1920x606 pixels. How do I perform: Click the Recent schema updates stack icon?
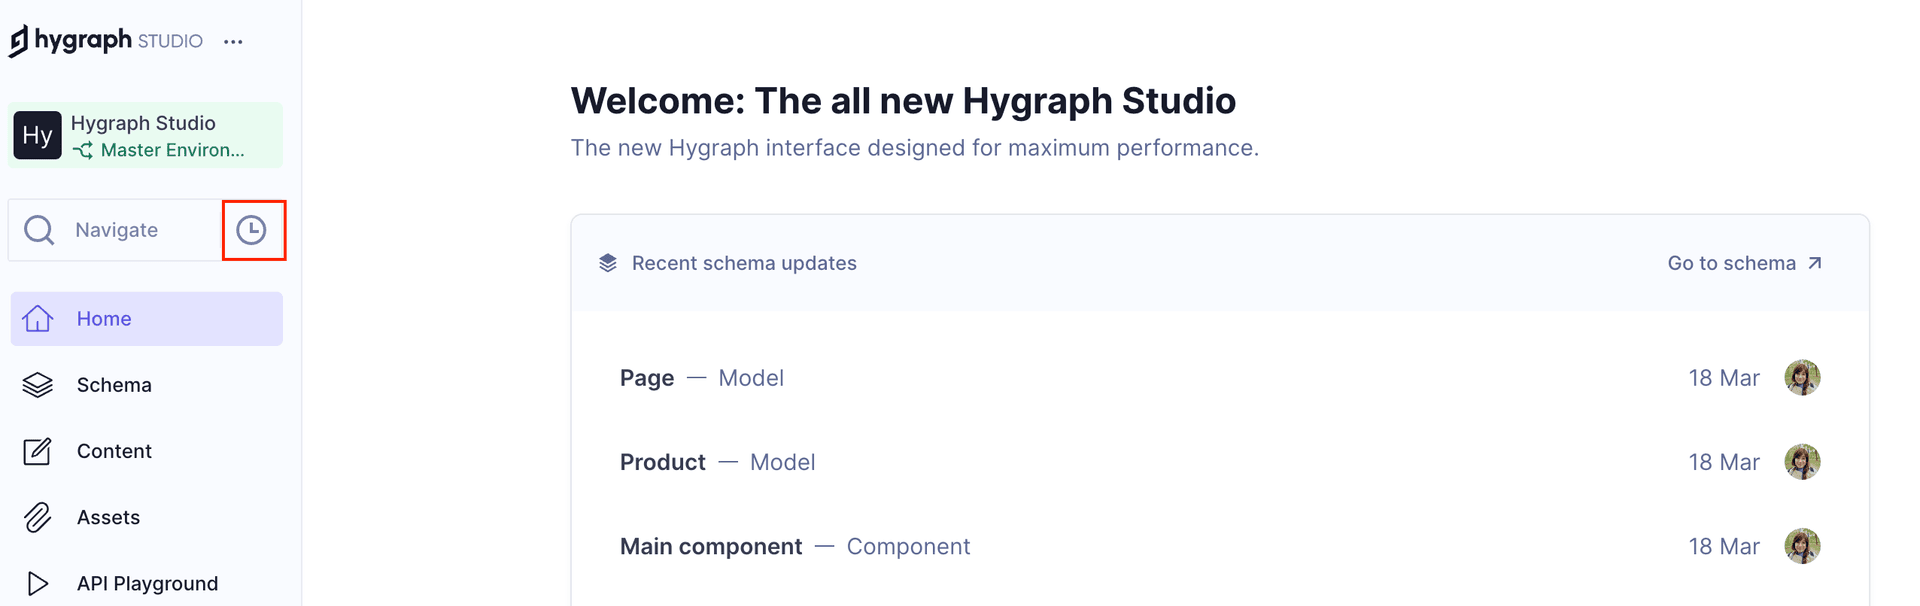[607, 263]
